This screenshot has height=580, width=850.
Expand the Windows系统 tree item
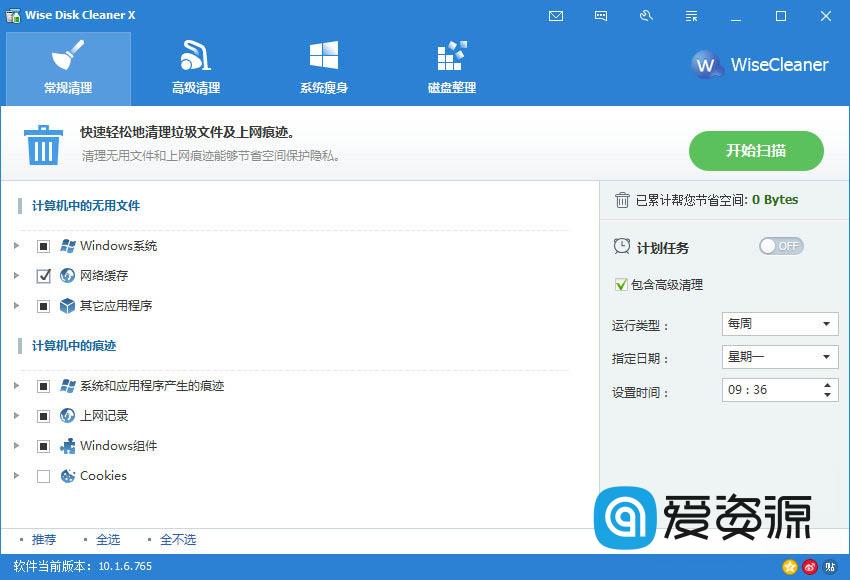coord(16,246)
